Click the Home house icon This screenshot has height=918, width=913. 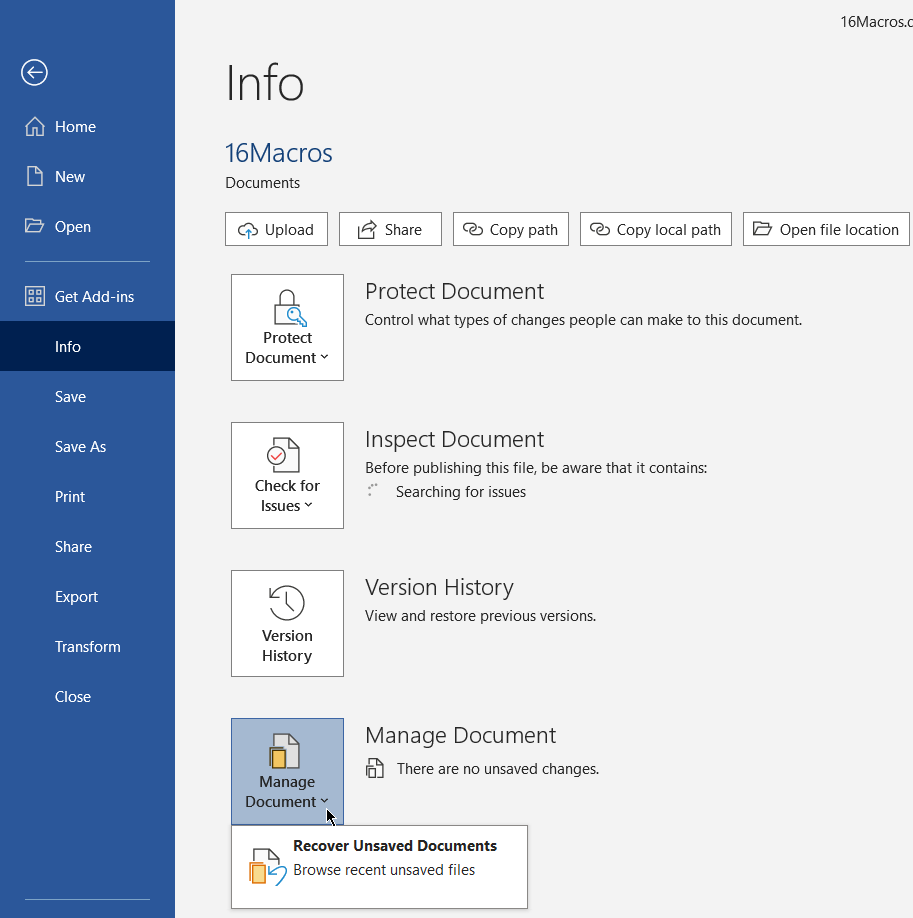pos(35,126)
